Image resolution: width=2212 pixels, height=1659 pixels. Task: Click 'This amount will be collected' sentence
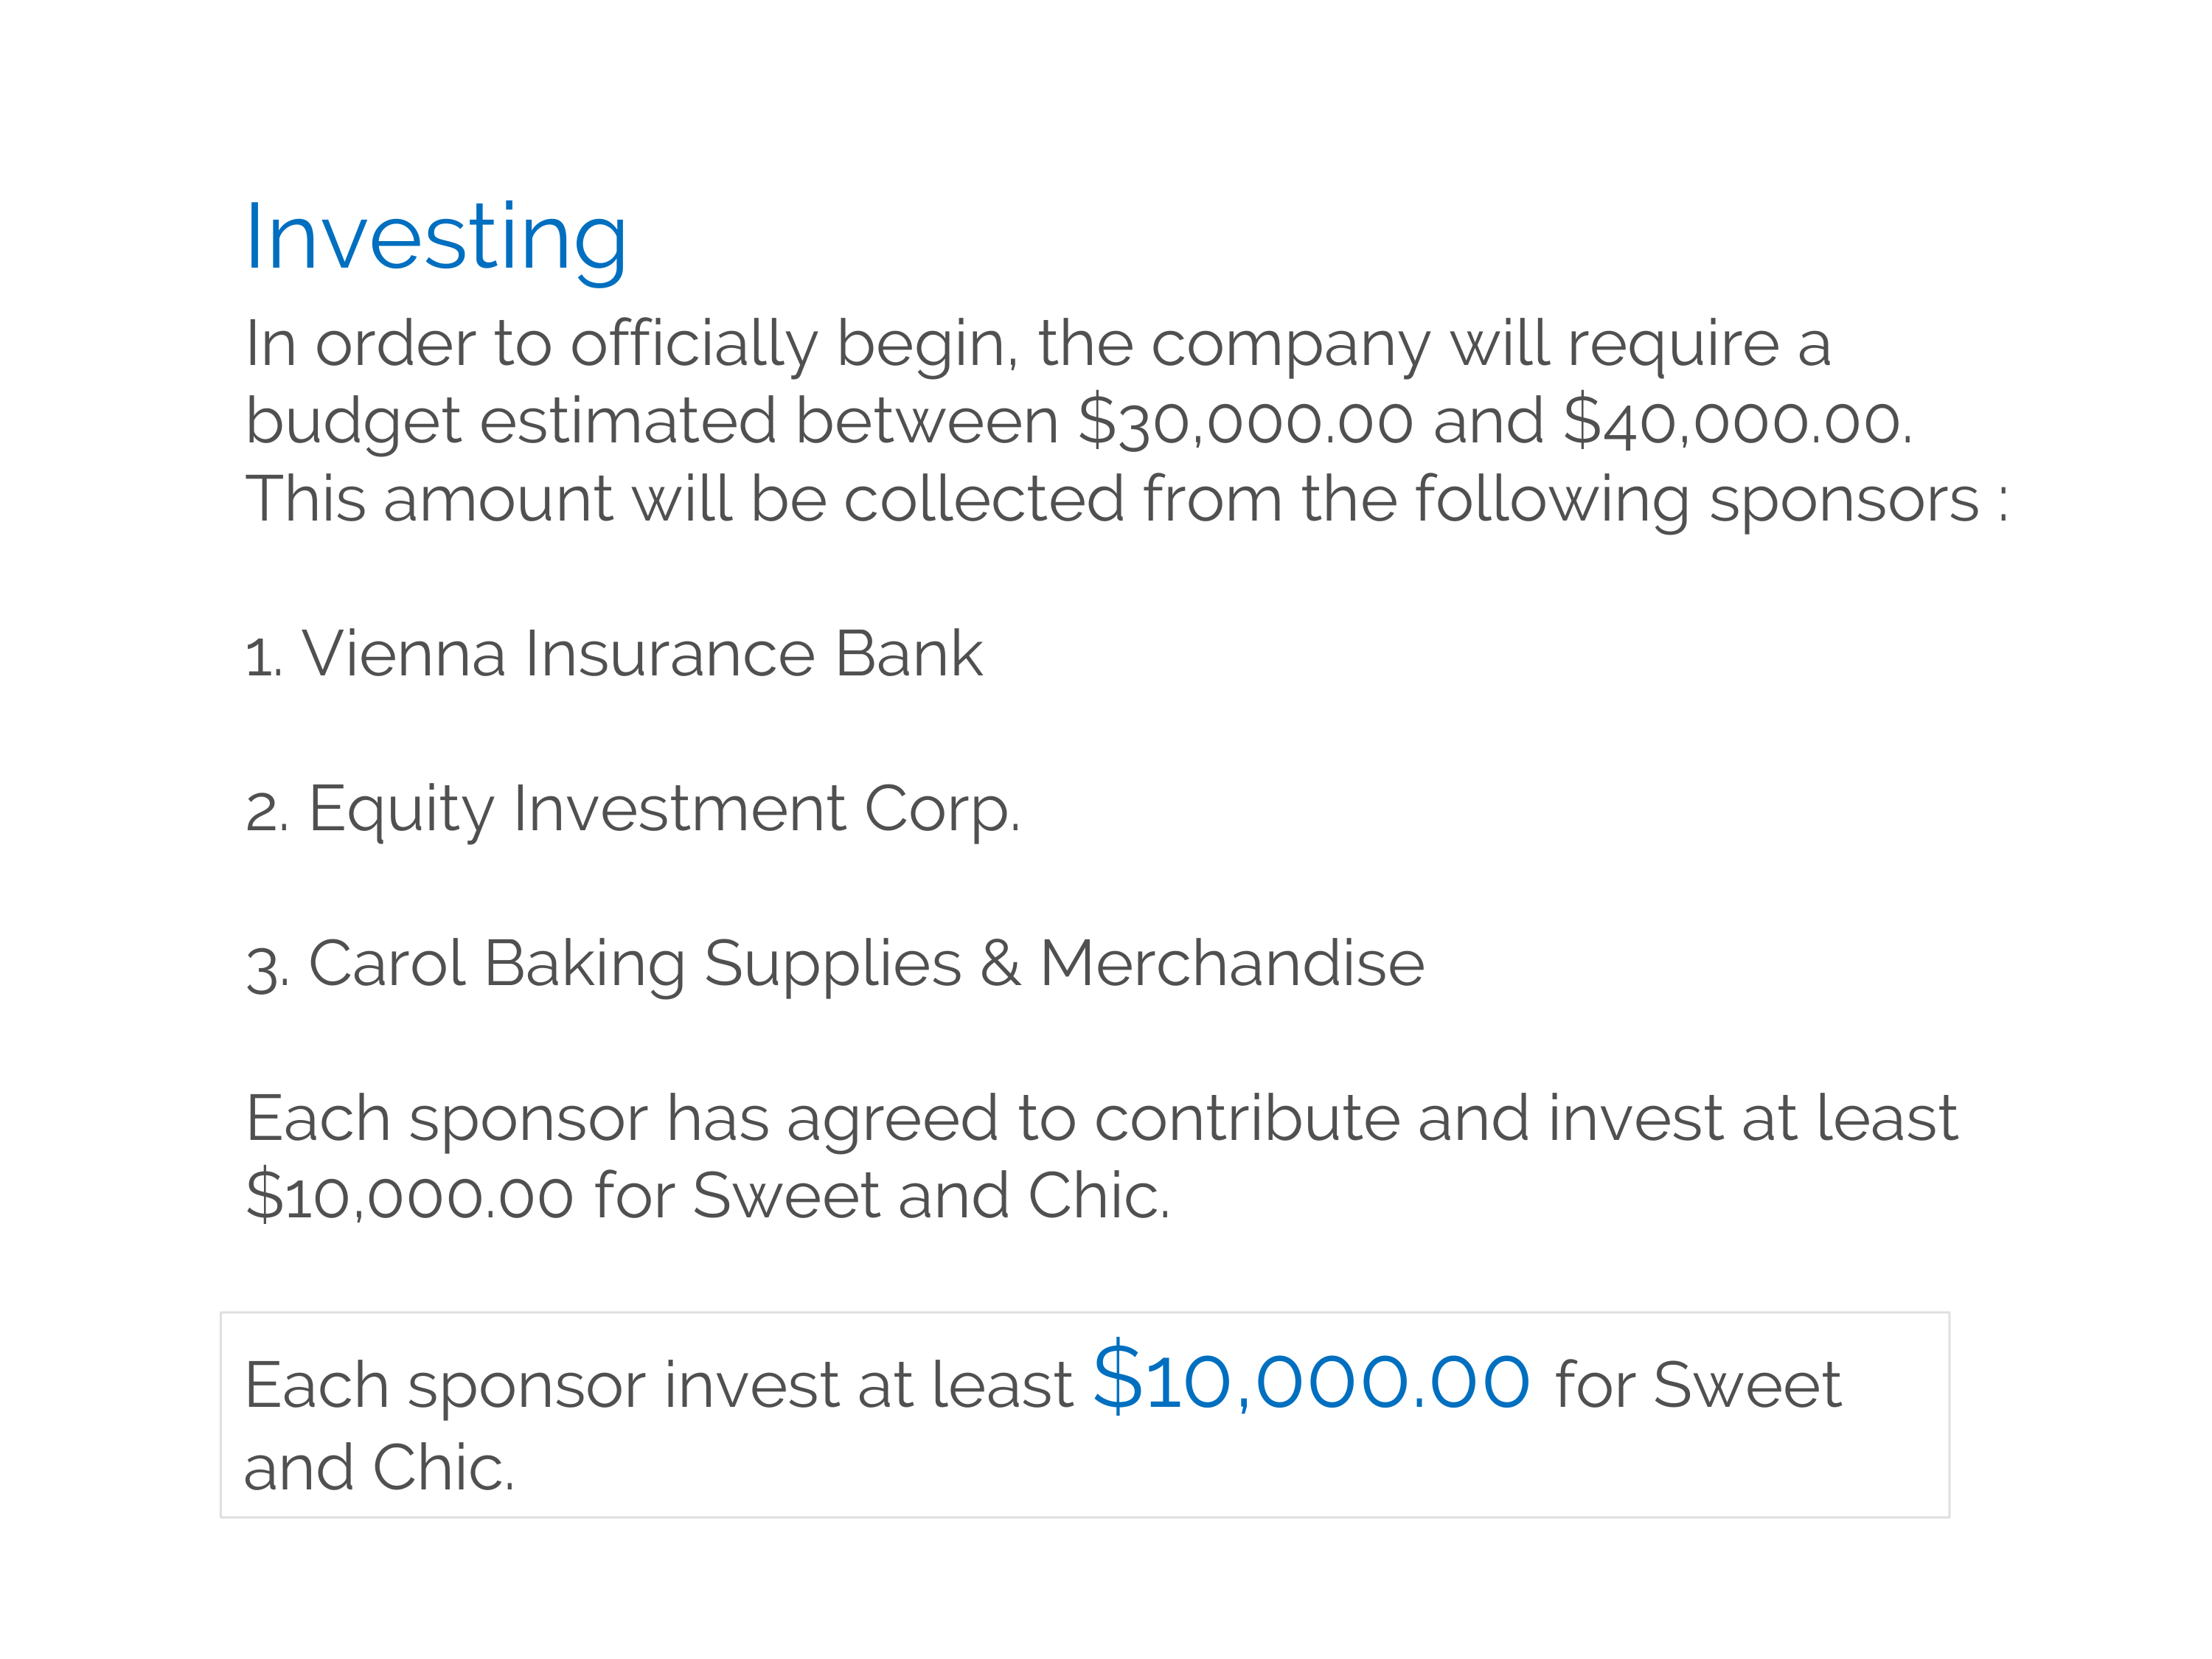tap(1127, 499)
